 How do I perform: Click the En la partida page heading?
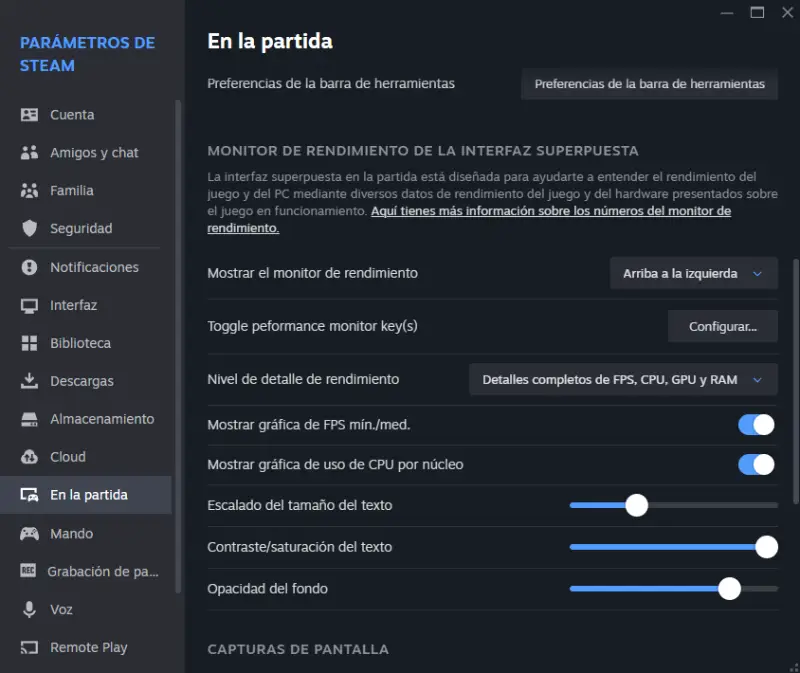coord(270,41)
